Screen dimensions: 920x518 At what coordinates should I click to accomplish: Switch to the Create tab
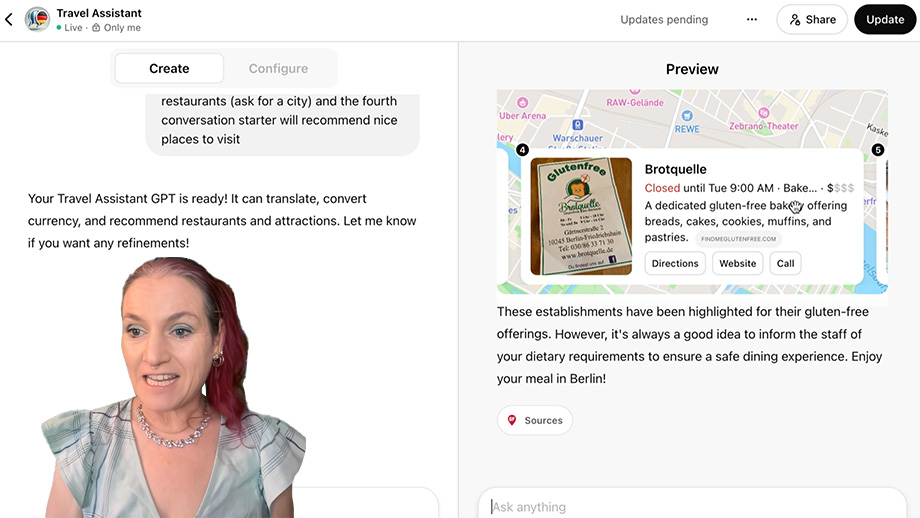169,69
